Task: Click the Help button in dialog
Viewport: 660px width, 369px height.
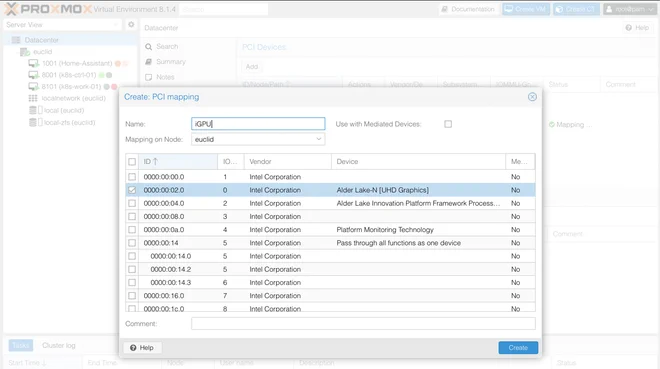Action: [x=142, y=348]
